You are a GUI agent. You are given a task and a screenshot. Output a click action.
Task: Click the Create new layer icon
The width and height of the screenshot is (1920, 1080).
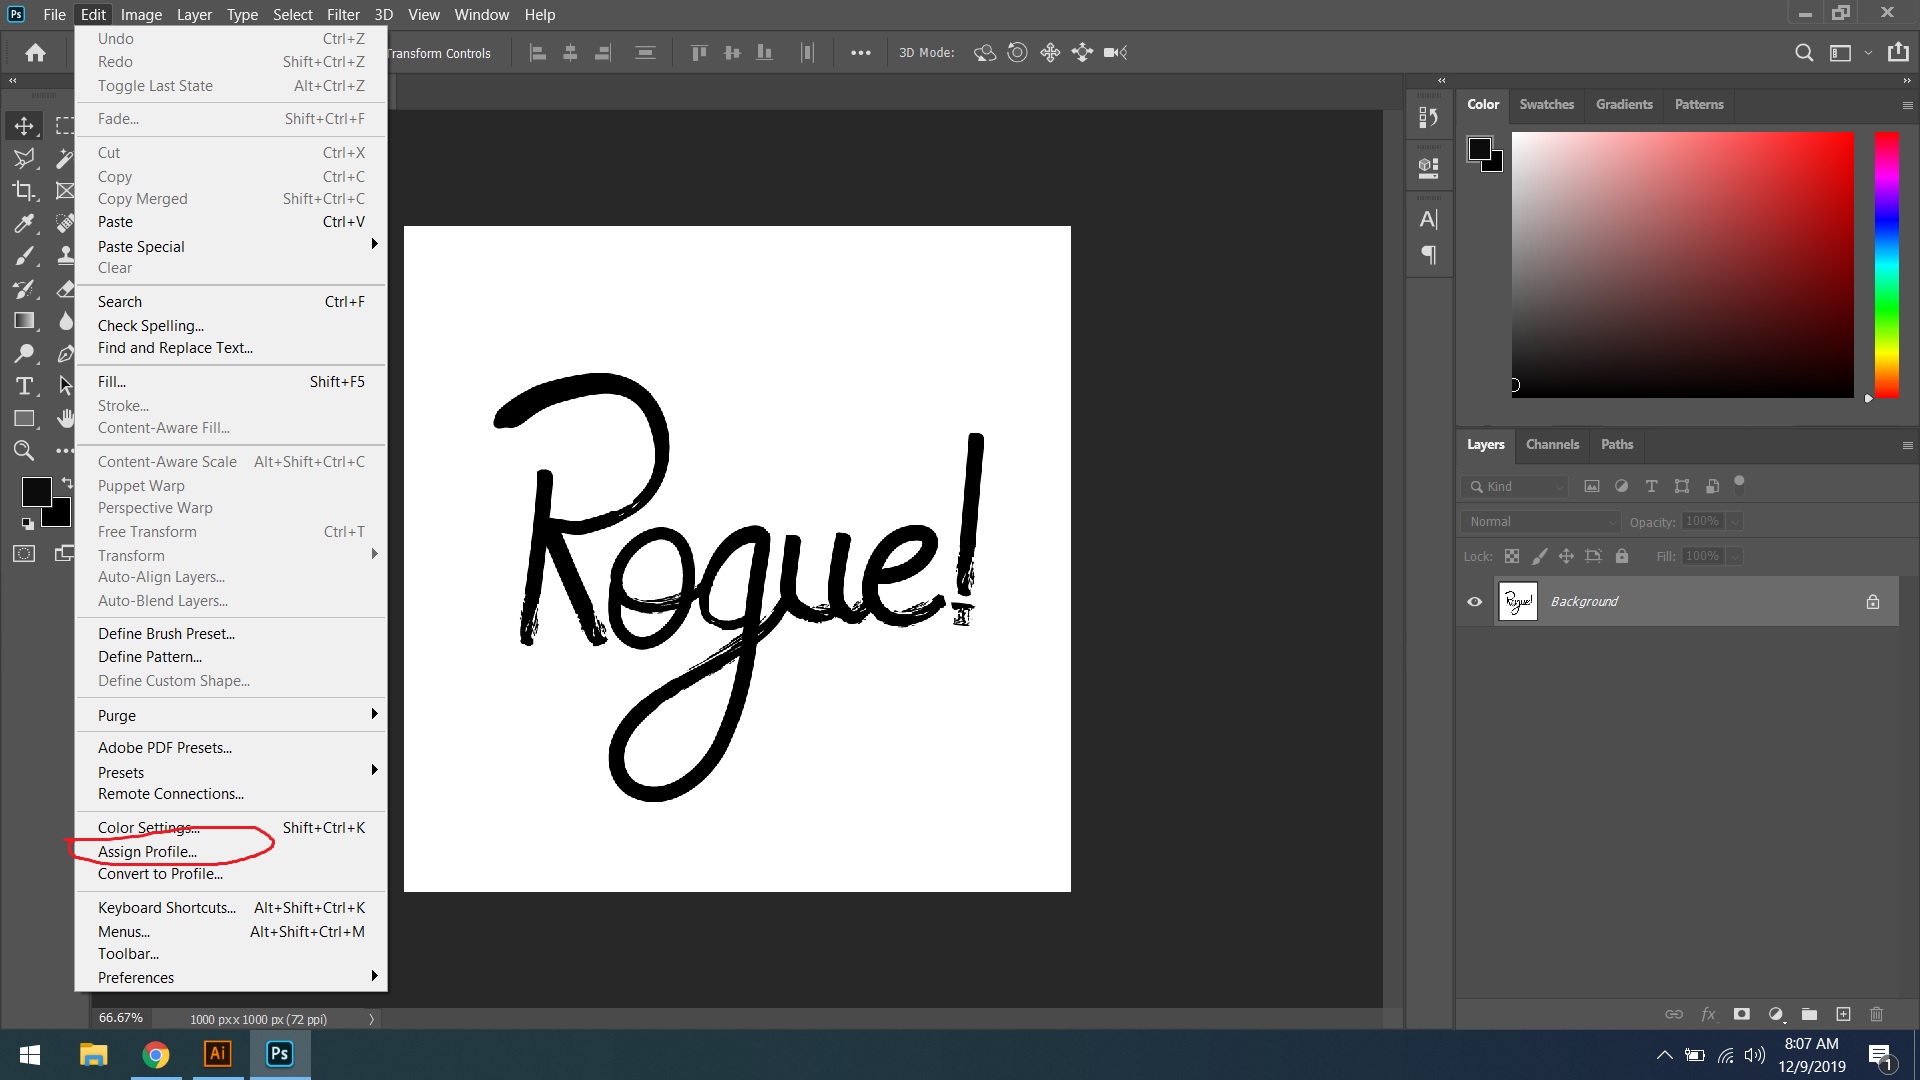point(1843,1014)
